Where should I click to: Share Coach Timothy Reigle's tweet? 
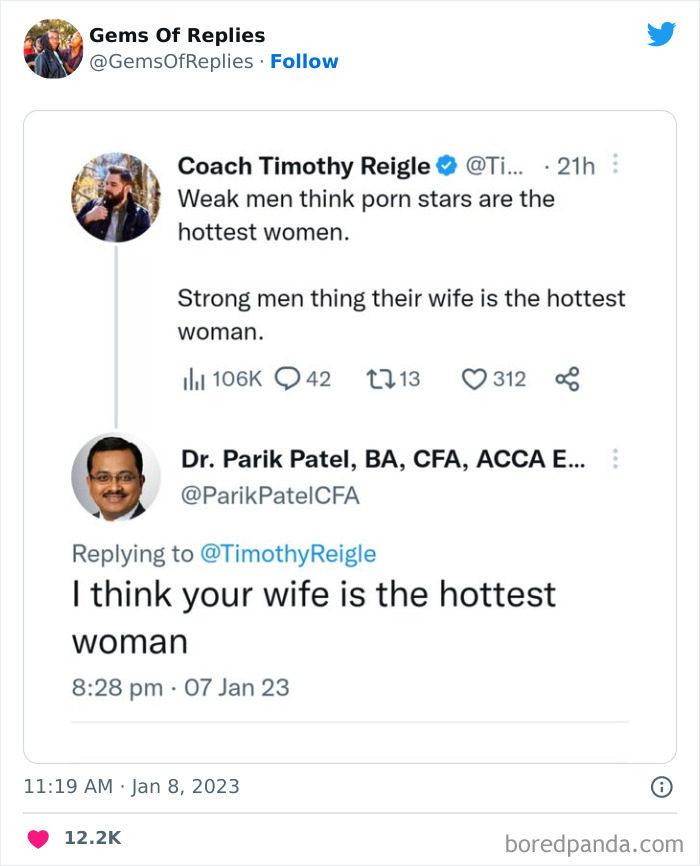click(567, 378)
